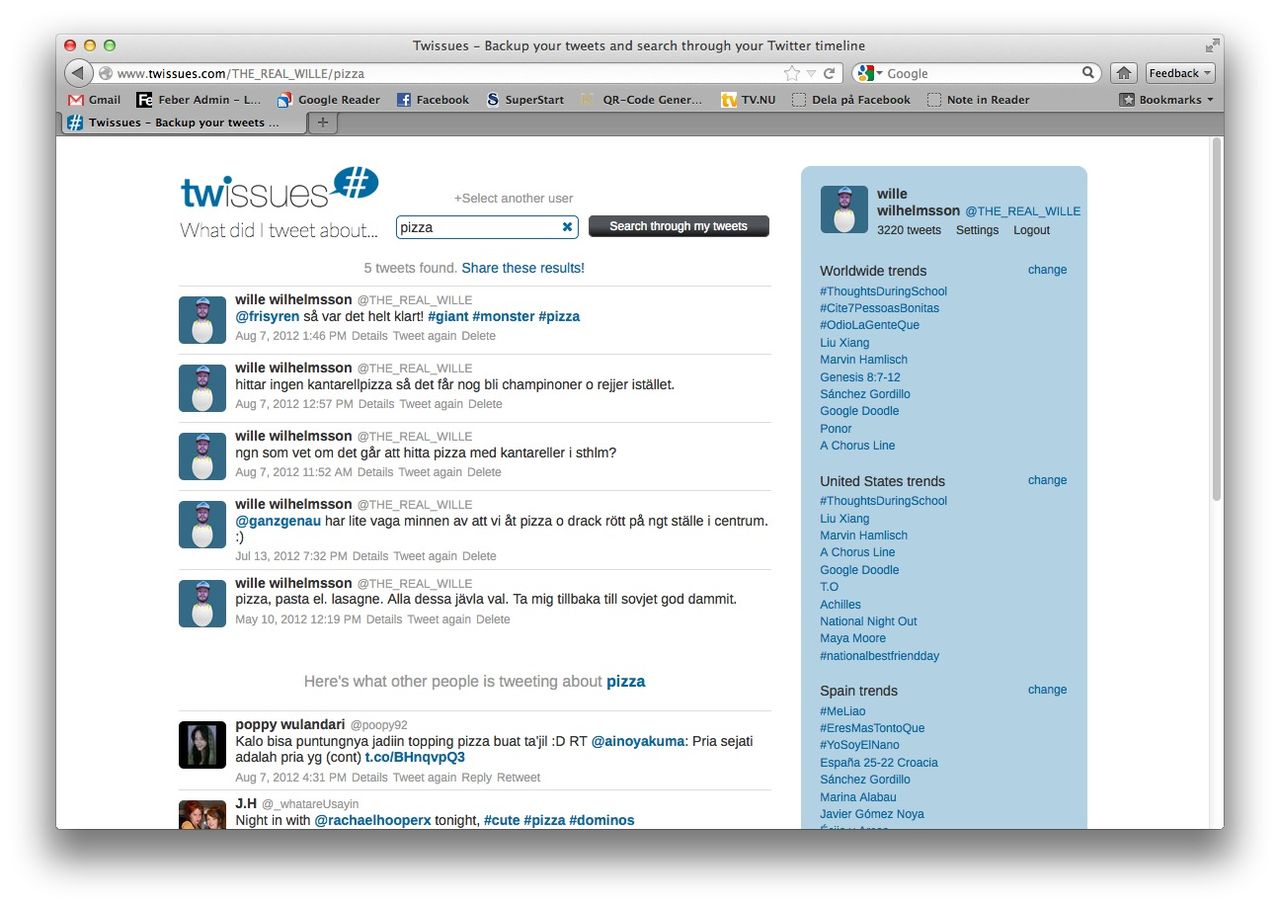Expand the Feedback dropdown
1280x907 pixels.
(x=1179, y=73)
